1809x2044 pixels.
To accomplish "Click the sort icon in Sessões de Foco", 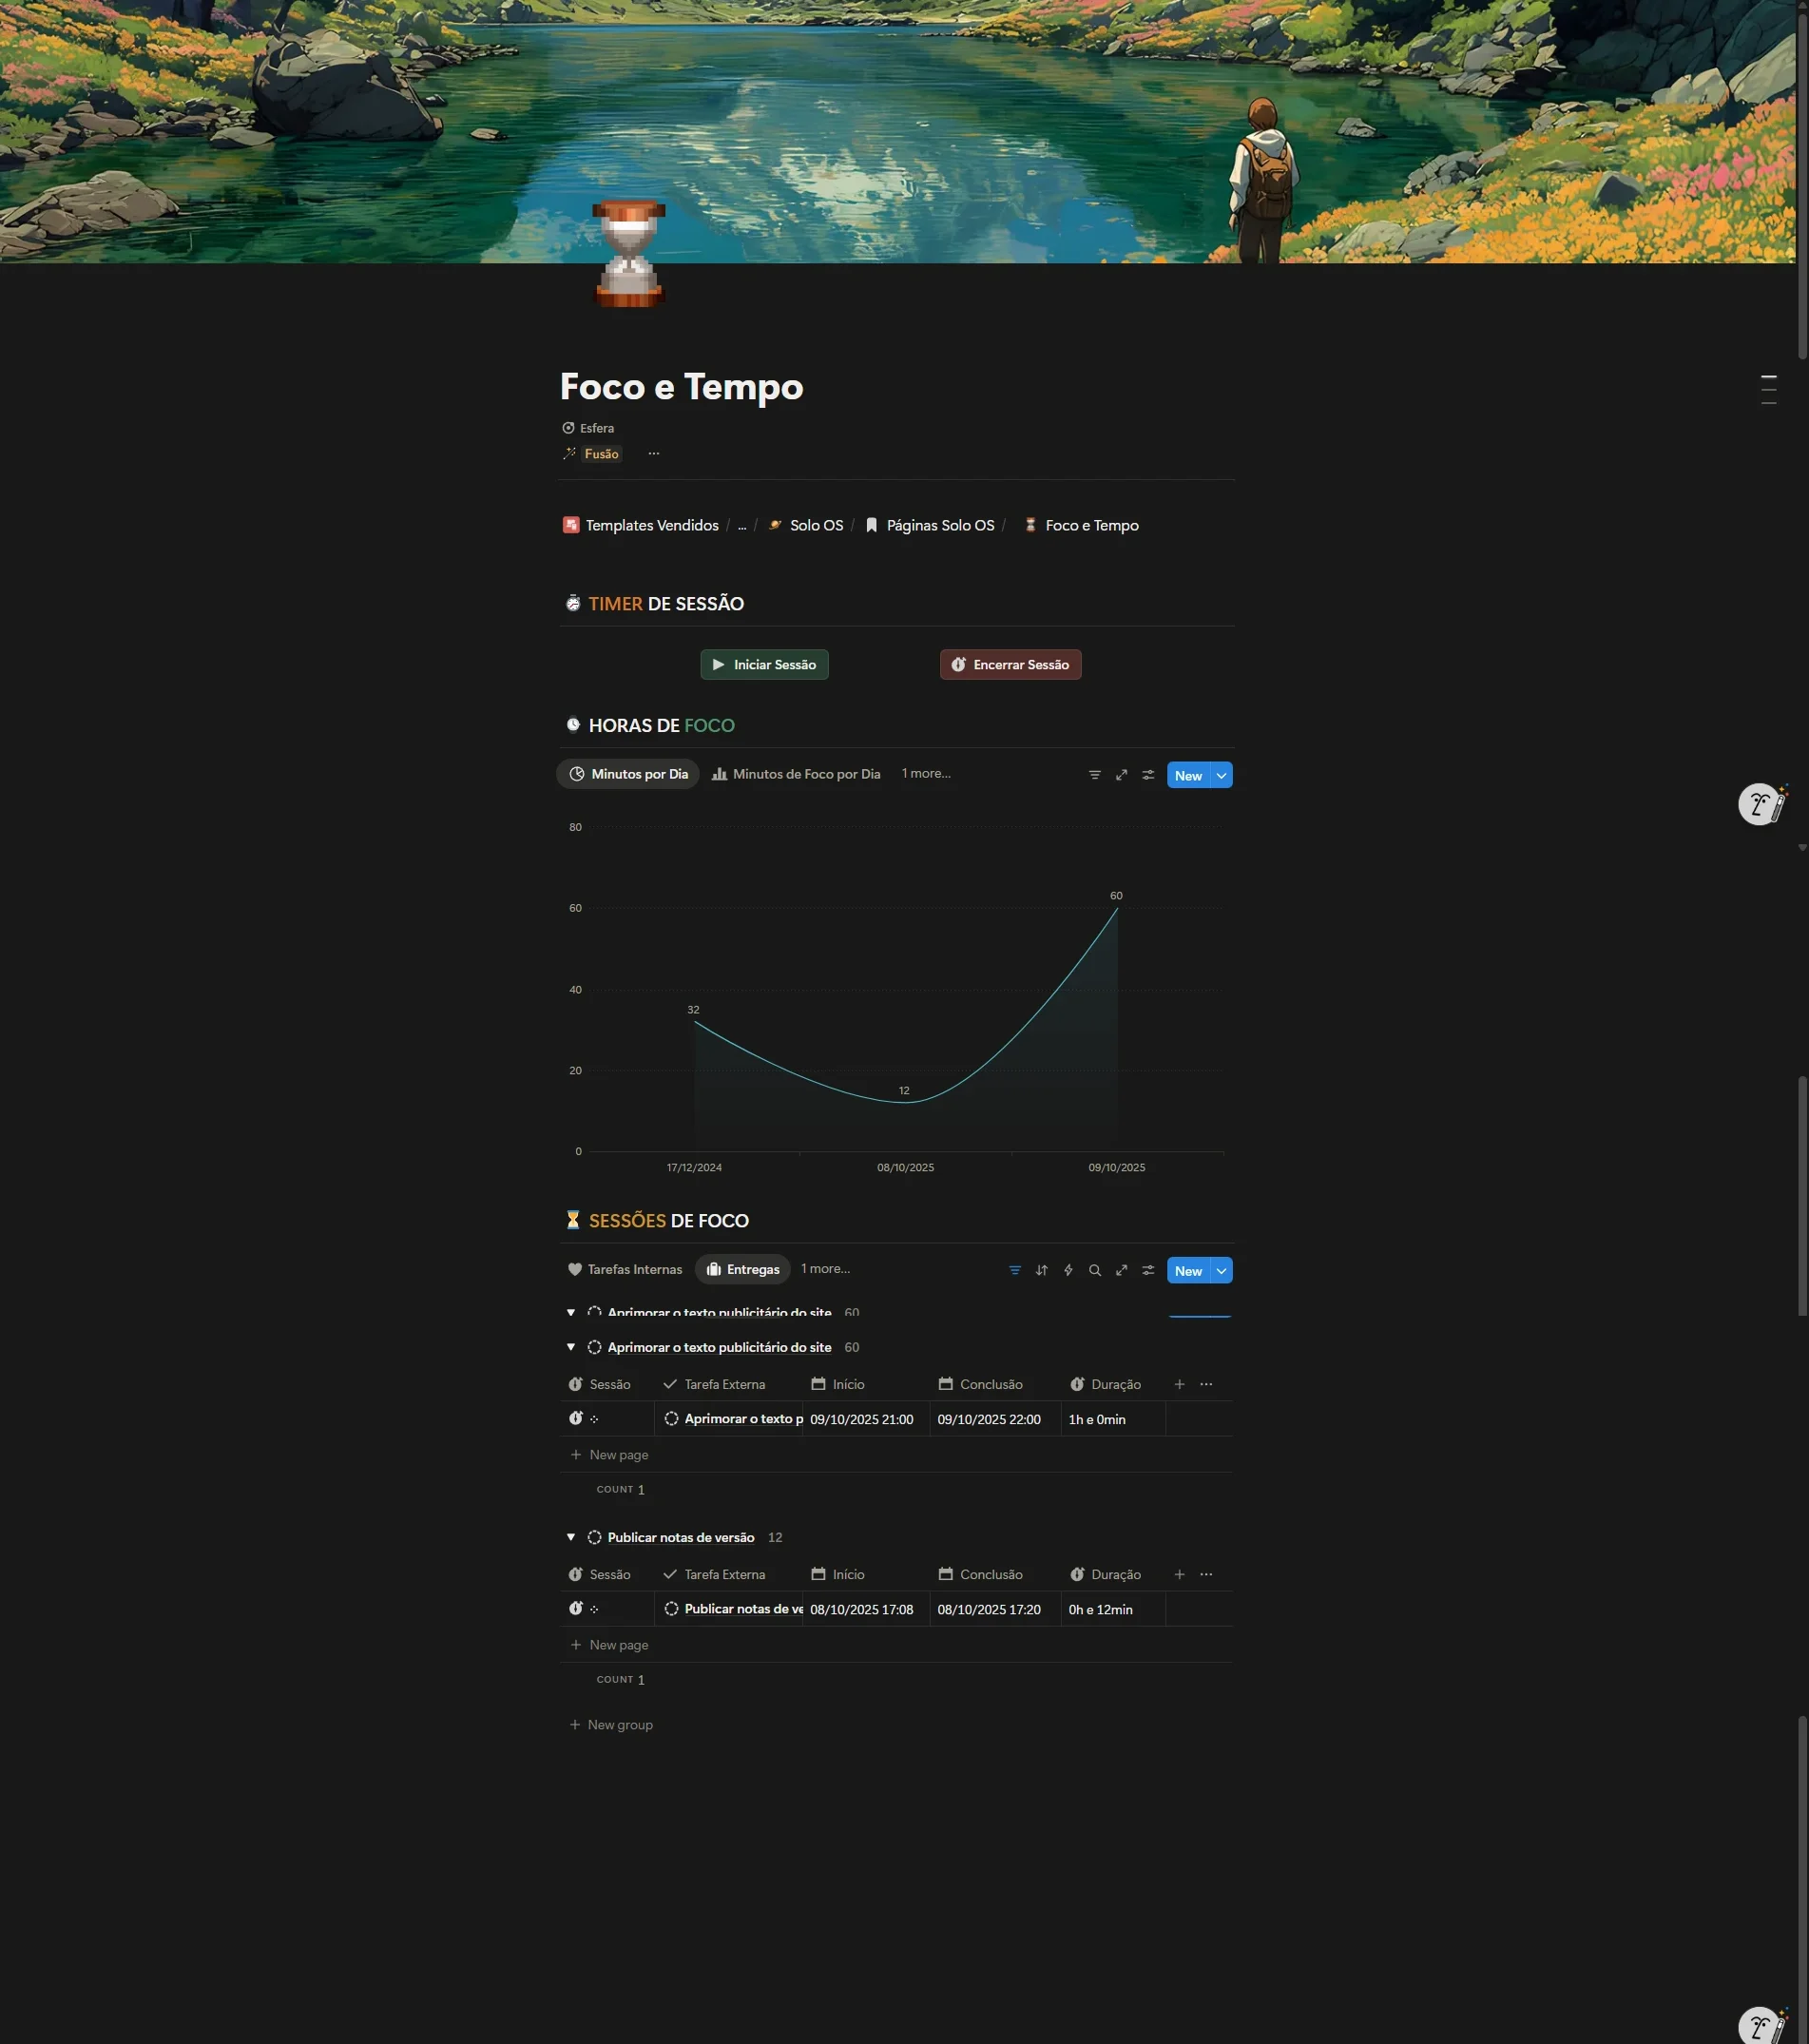I will [x=1041, y=1270].
